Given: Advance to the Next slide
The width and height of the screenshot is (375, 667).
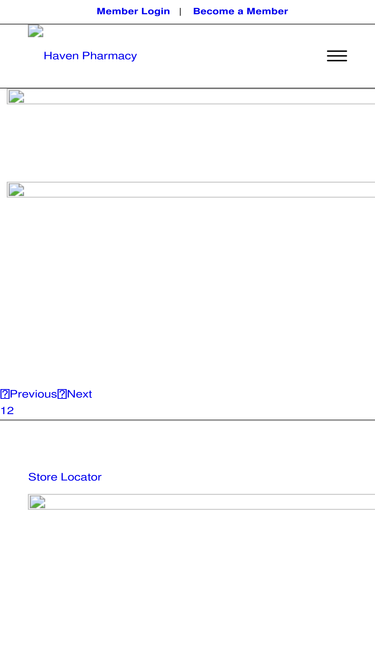Looking at the screenshot, I should (x=80, y=394).
